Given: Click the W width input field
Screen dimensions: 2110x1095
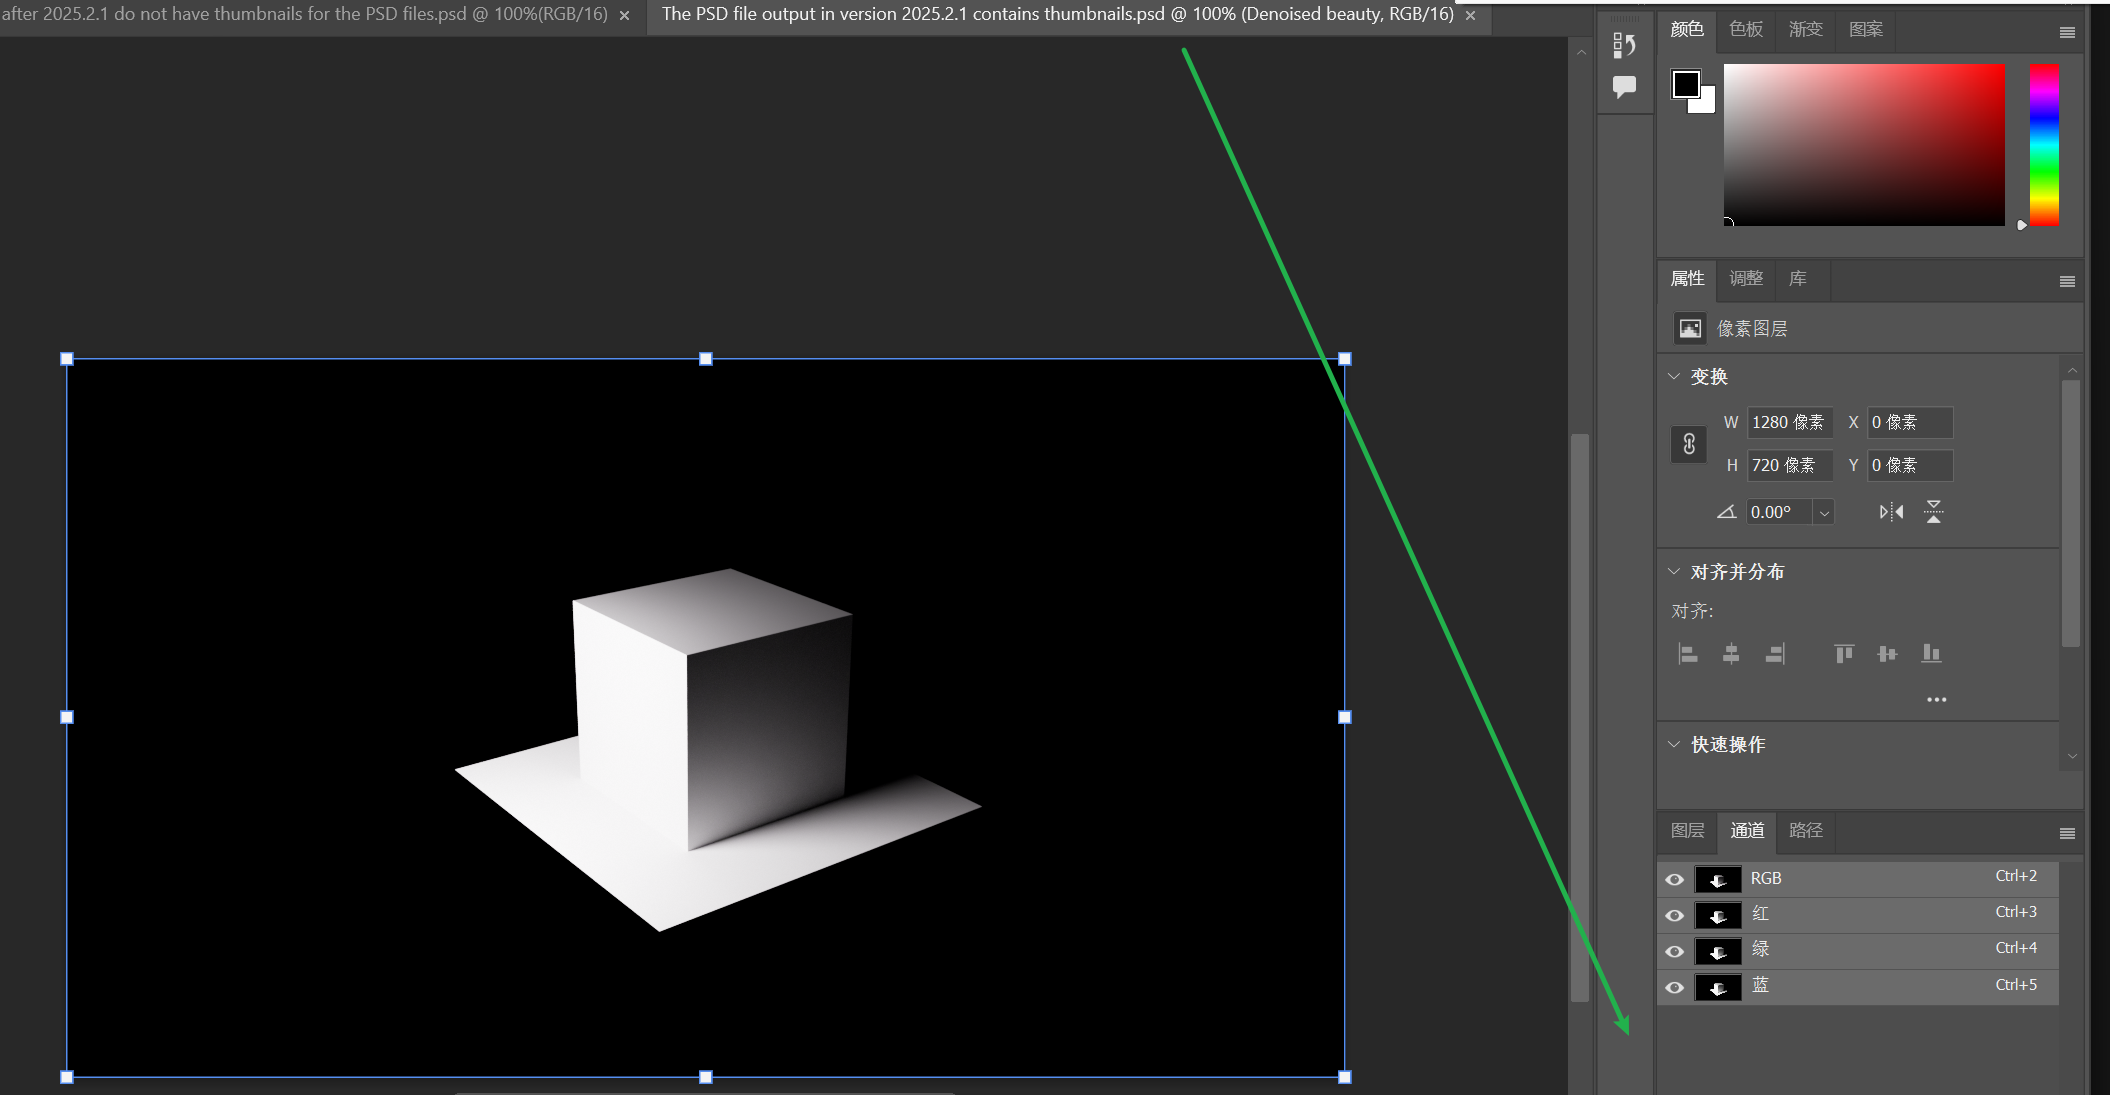Looking at the screenshot, I should [1789, 423].
